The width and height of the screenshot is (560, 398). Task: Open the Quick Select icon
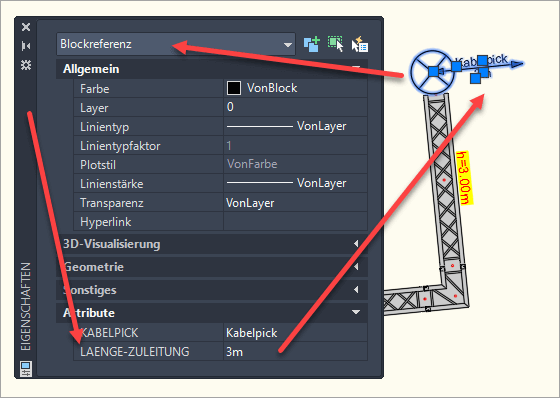(x=360, y=44)
